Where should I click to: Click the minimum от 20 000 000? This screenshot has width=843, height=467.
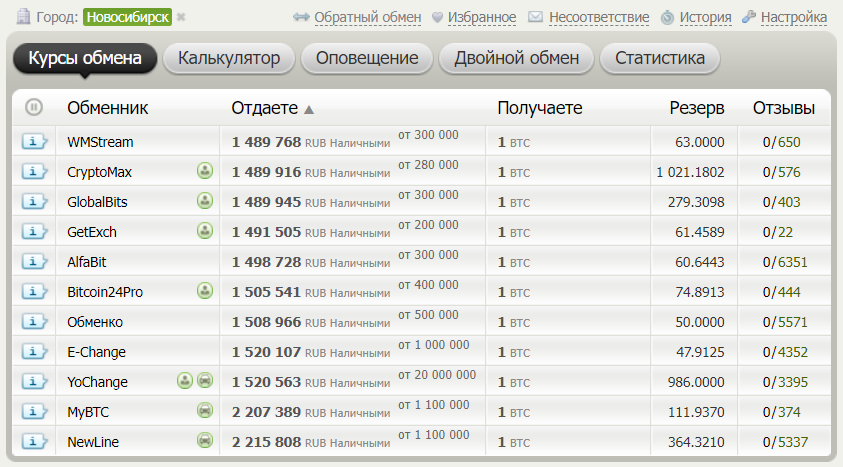437,375
